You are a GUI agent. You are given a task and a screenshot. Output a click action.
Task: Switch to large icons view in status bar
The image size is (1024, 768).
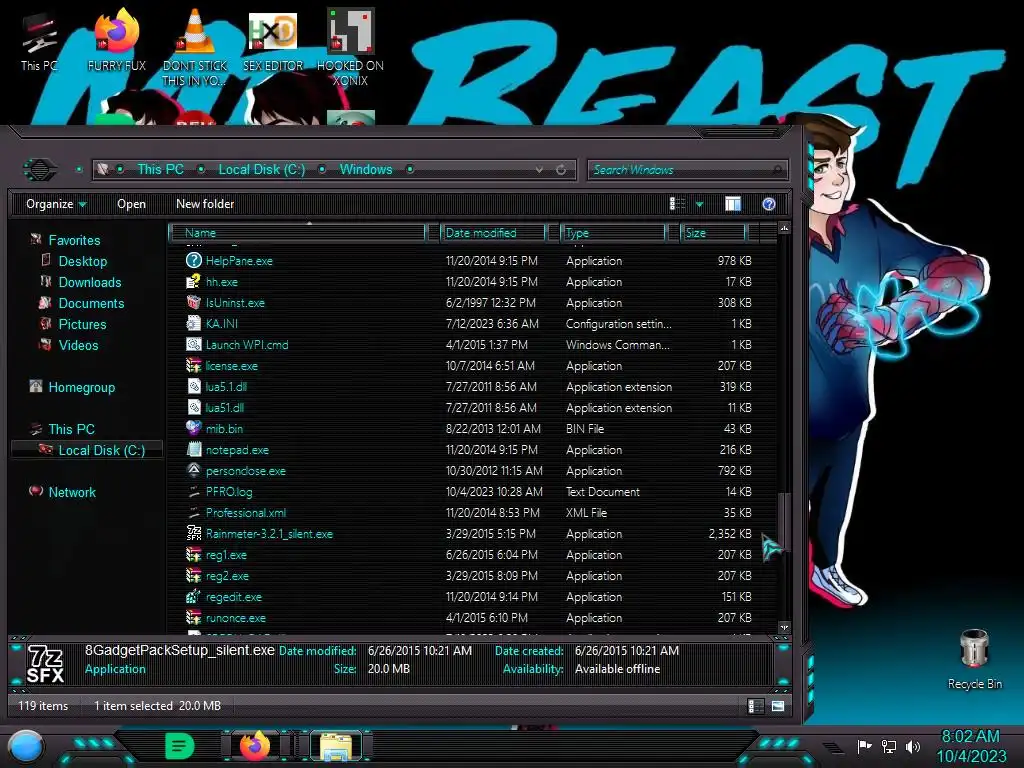click(x=778, y=706)
